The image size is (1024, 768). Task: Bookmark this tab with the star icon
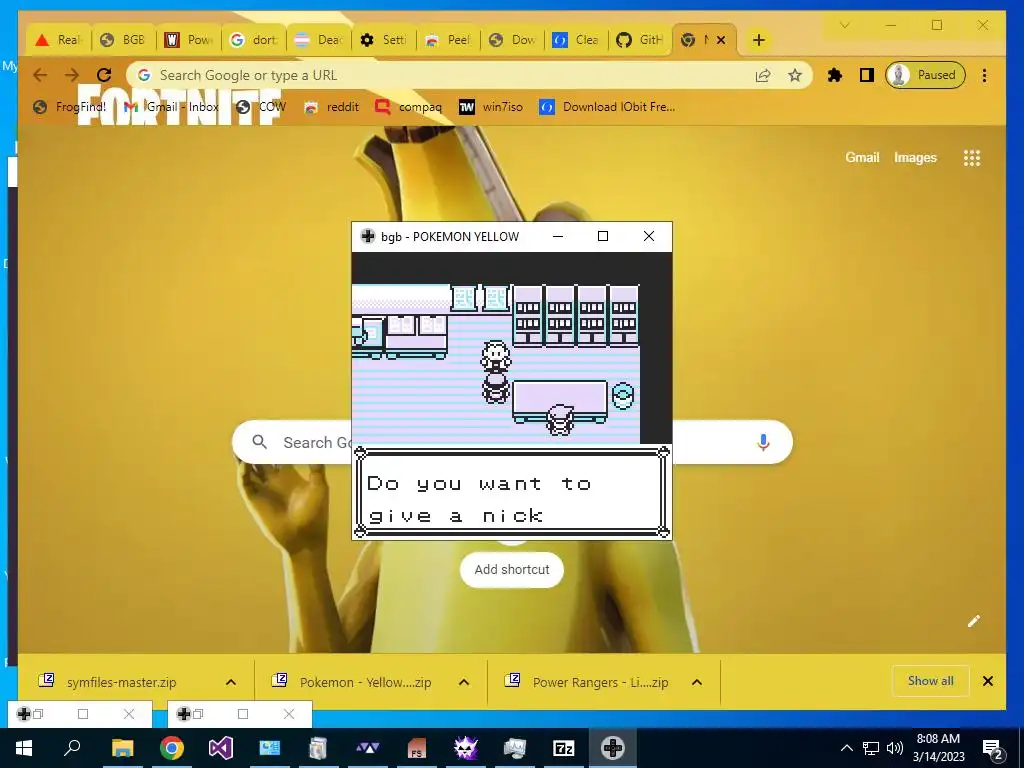pos(795,75)
